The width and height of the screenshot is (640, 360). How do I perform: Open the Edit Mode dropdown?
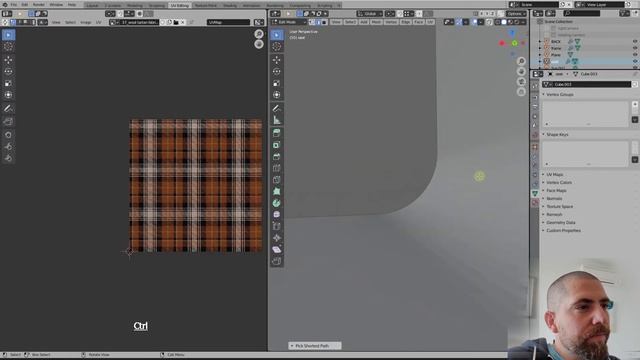pyautogui.click(x=289, y=22)
